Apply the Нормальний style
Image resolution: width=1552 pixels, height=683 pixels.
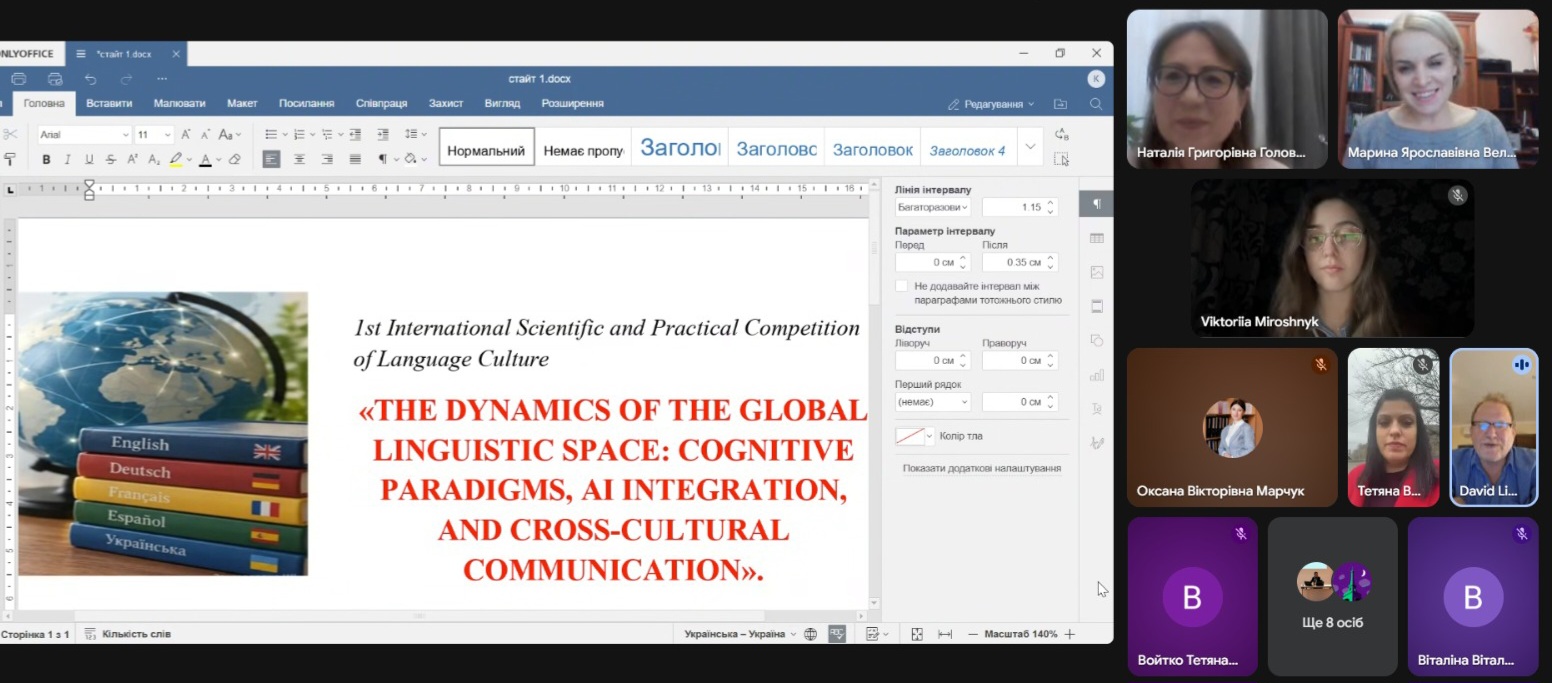coord(486,148)
